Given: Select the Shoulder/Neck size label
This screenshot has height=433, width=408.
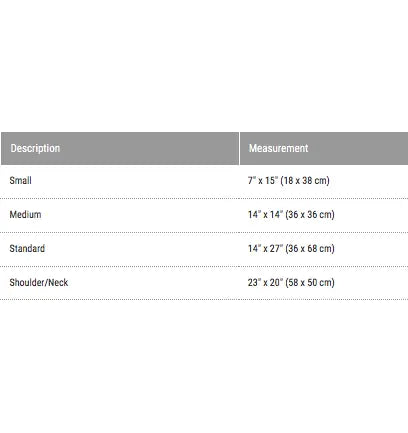Looking at the screenshot, I should [x=39, y=282].
